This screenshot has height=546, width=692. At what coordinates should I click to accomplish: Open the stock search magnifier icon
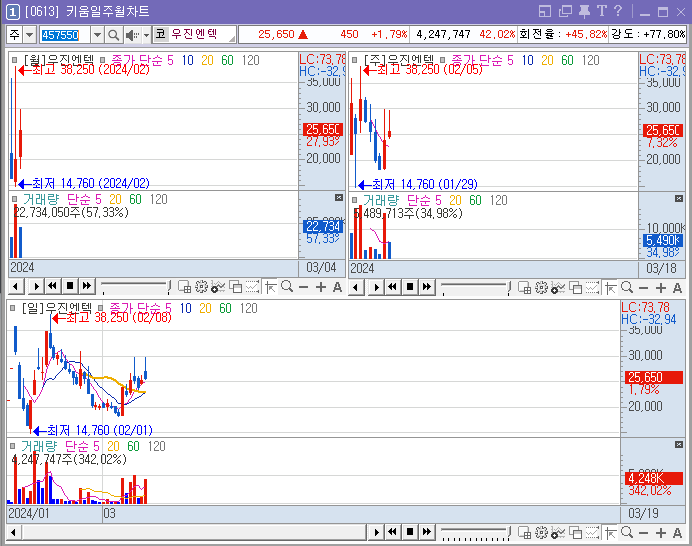click(113, 35)
